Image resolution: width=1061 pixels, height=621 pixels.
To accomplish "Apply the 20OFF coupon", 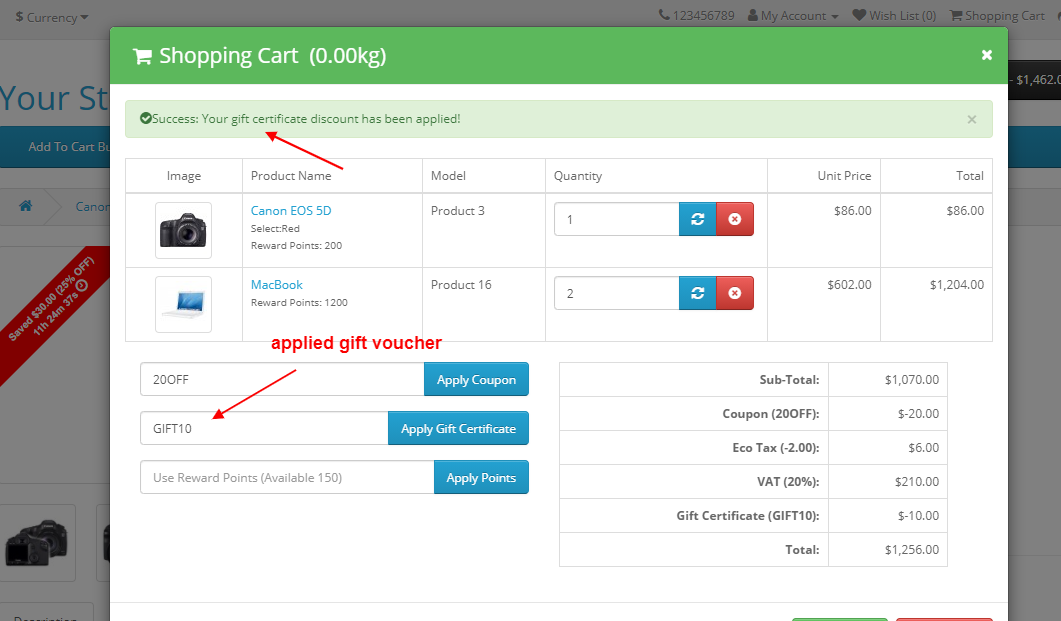I will pyautogui.click(x=476, y=379).
